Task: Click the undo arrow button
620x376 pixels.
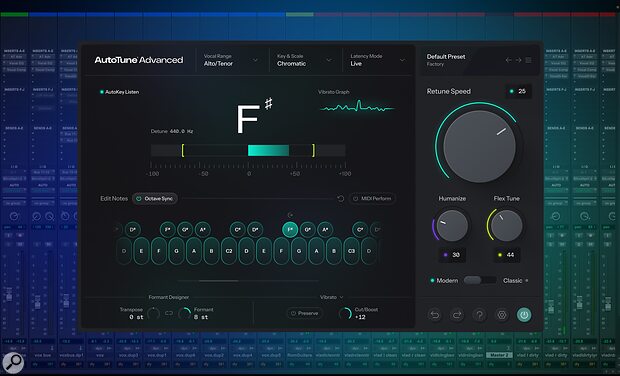Action: pyautogui.click(x=435, y=315)
